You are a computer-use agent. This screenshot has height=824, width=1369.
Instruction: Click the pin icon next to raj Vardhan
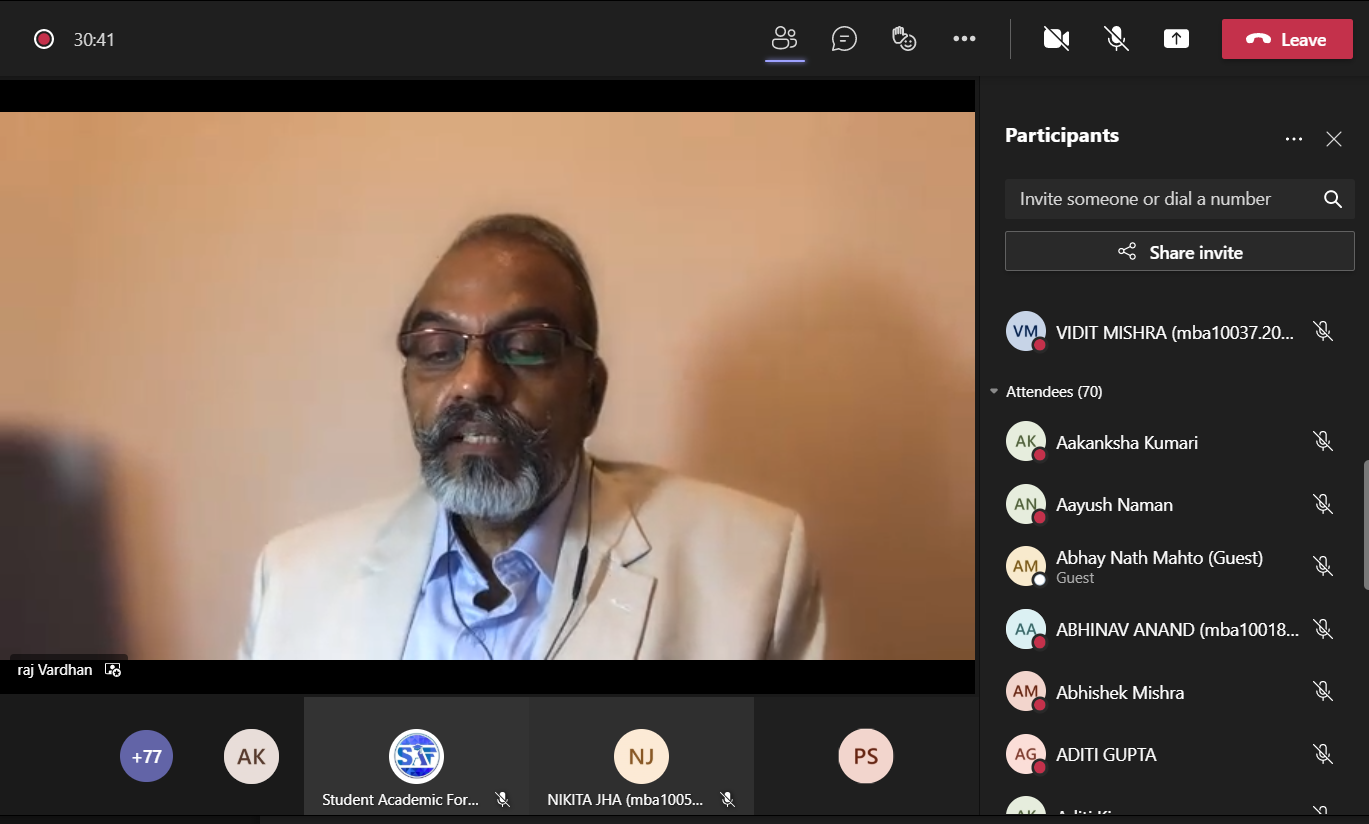pyautogui.click(x=113, y=670)
